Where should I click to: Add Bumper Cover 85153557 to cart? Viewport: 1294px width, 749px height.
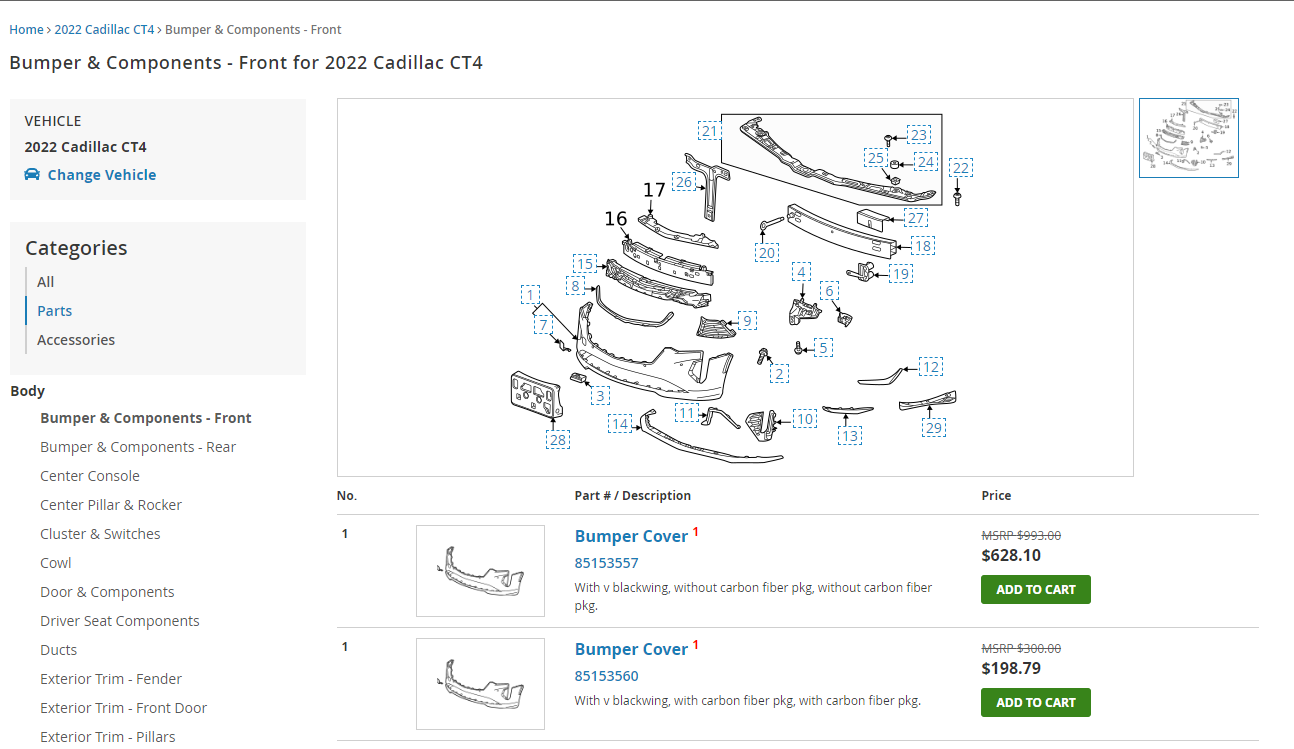1035,590
